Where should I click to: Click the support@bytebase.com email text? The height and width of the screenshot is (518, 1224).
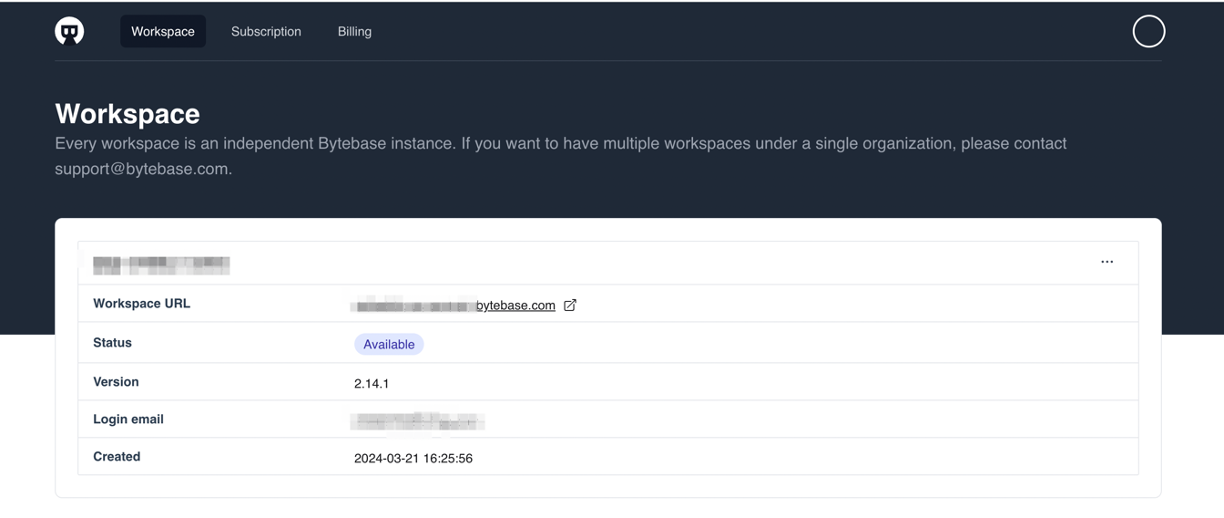pyautogui.click(x=143, y=169)
